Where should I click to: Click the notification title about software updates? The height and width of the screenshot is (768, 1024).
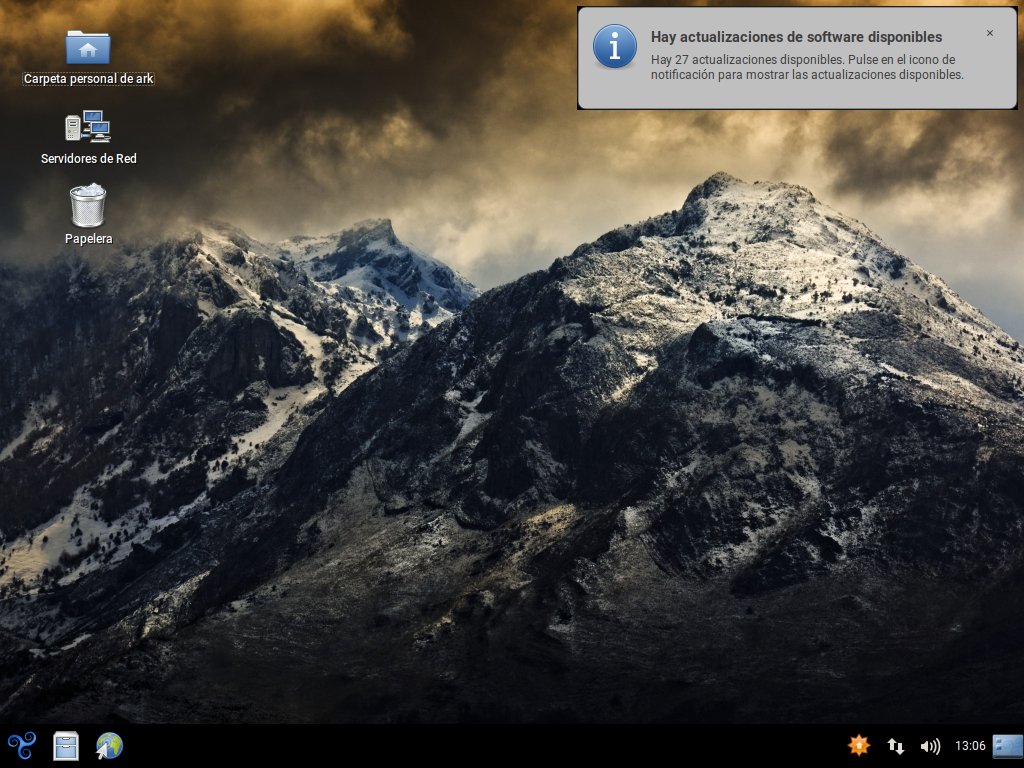796,37
